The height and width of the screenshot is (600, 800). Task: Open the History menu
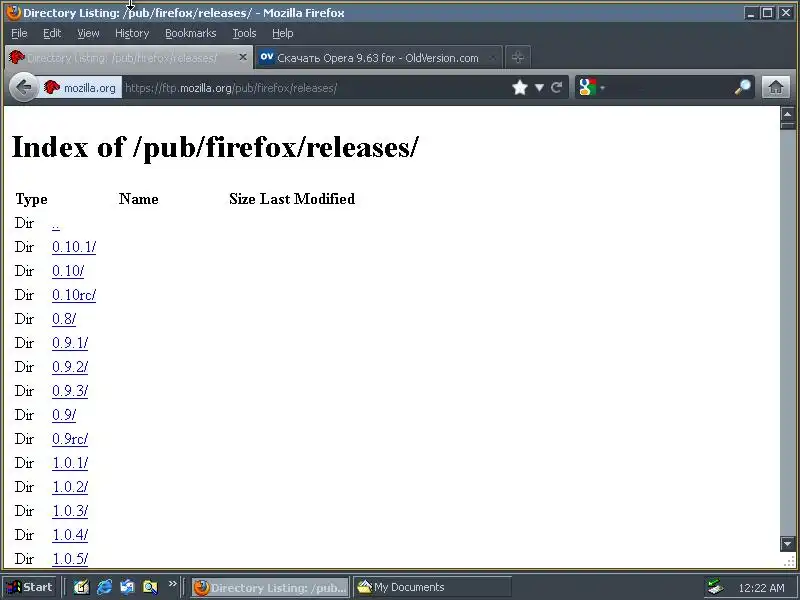click(x=132, y=33)
